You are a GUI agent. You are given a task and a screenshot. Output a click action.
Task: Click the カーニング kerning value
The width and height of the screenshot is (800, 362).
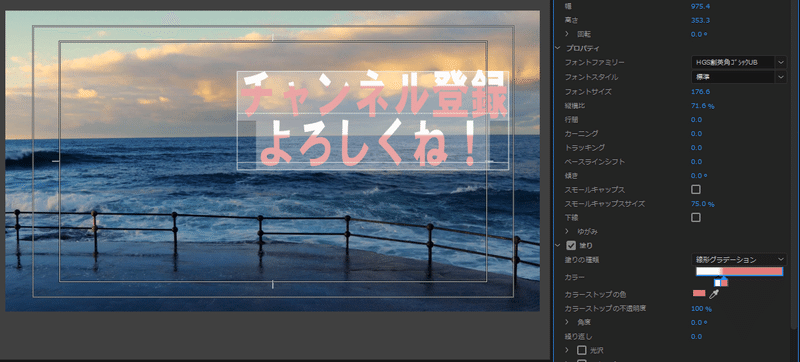point(696,134)
